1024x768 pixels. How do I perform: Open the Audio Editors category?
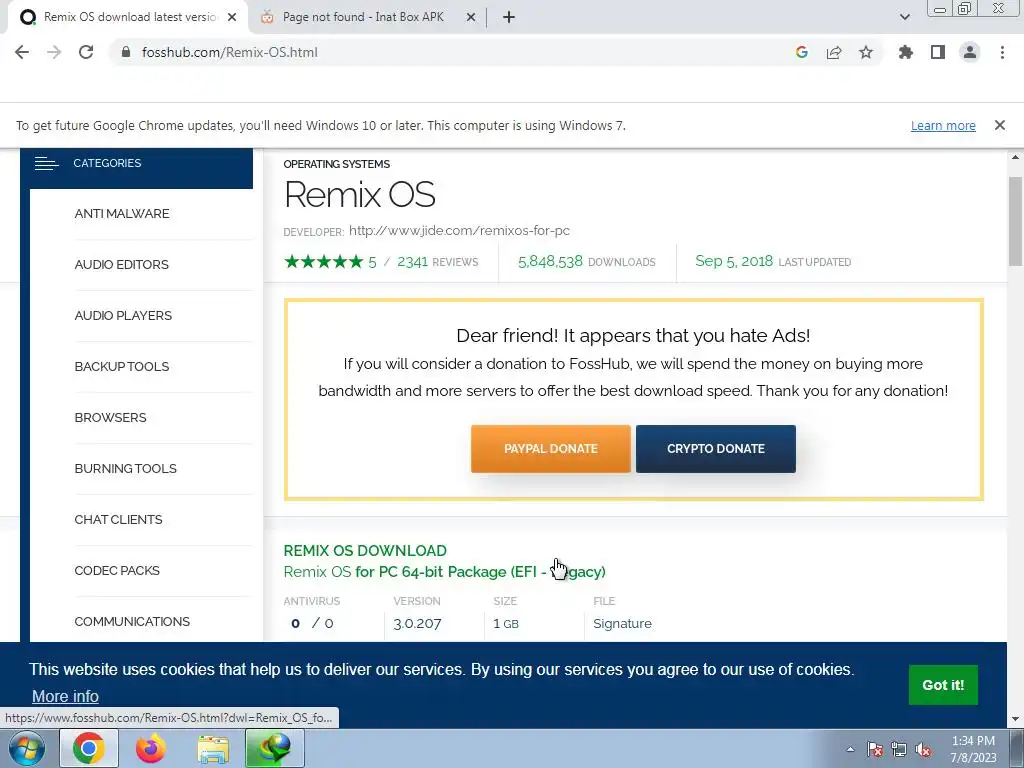[x=121, y=264]
